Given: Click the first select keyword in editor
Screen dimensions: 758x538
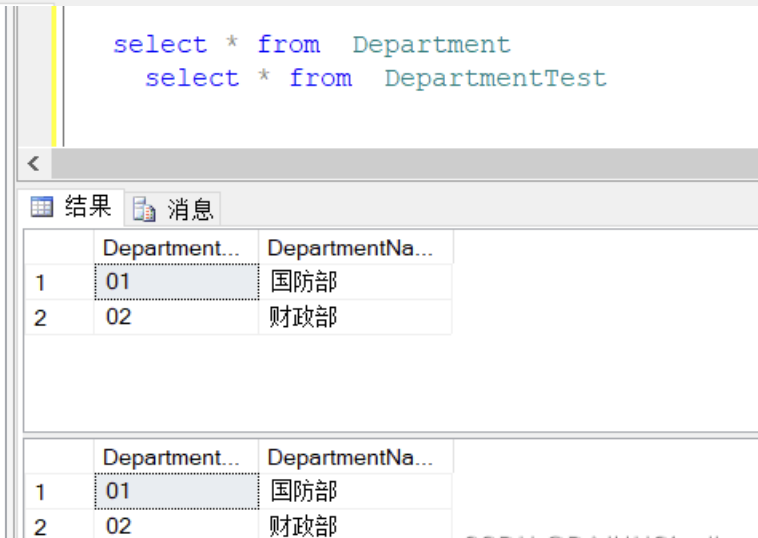Looking at the screenshot, I should point(160,45).
